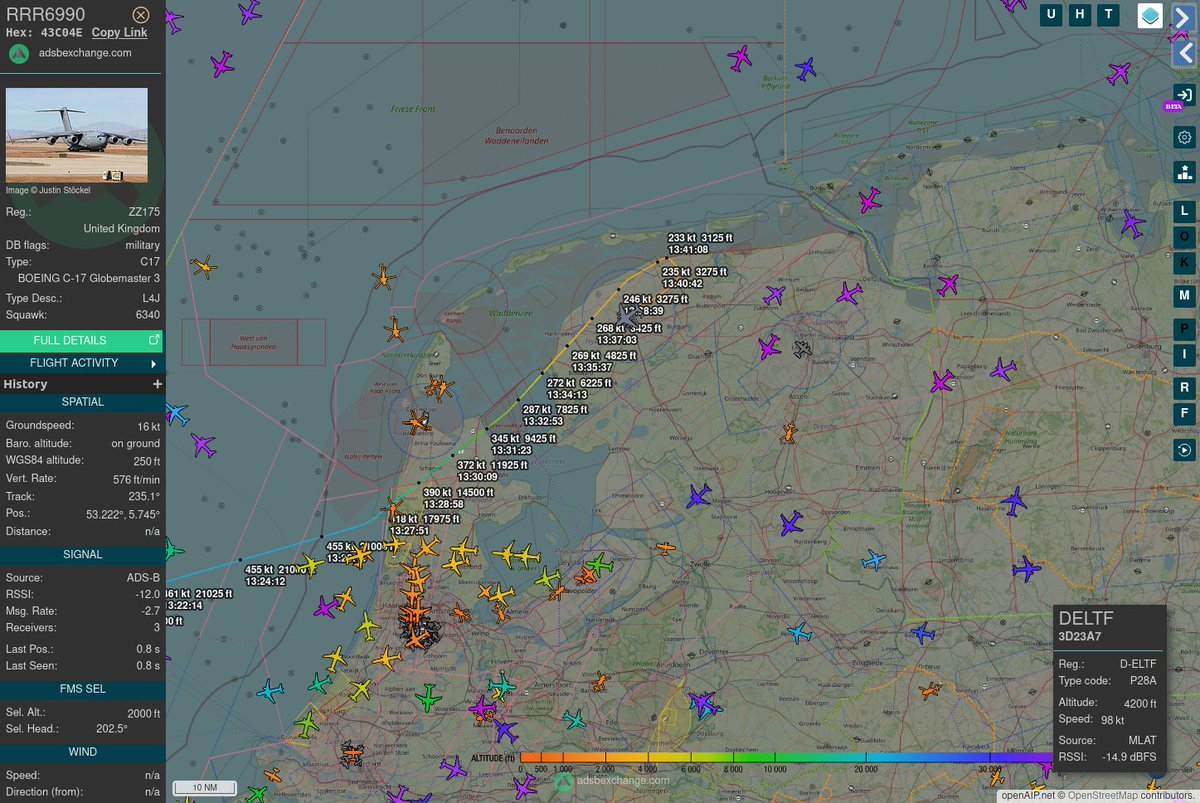Image resolution: width=1200 pixels, height=803 pixels.
Task: Toggle the U option in the top toolbar
Action: [x=1051, y=15]
